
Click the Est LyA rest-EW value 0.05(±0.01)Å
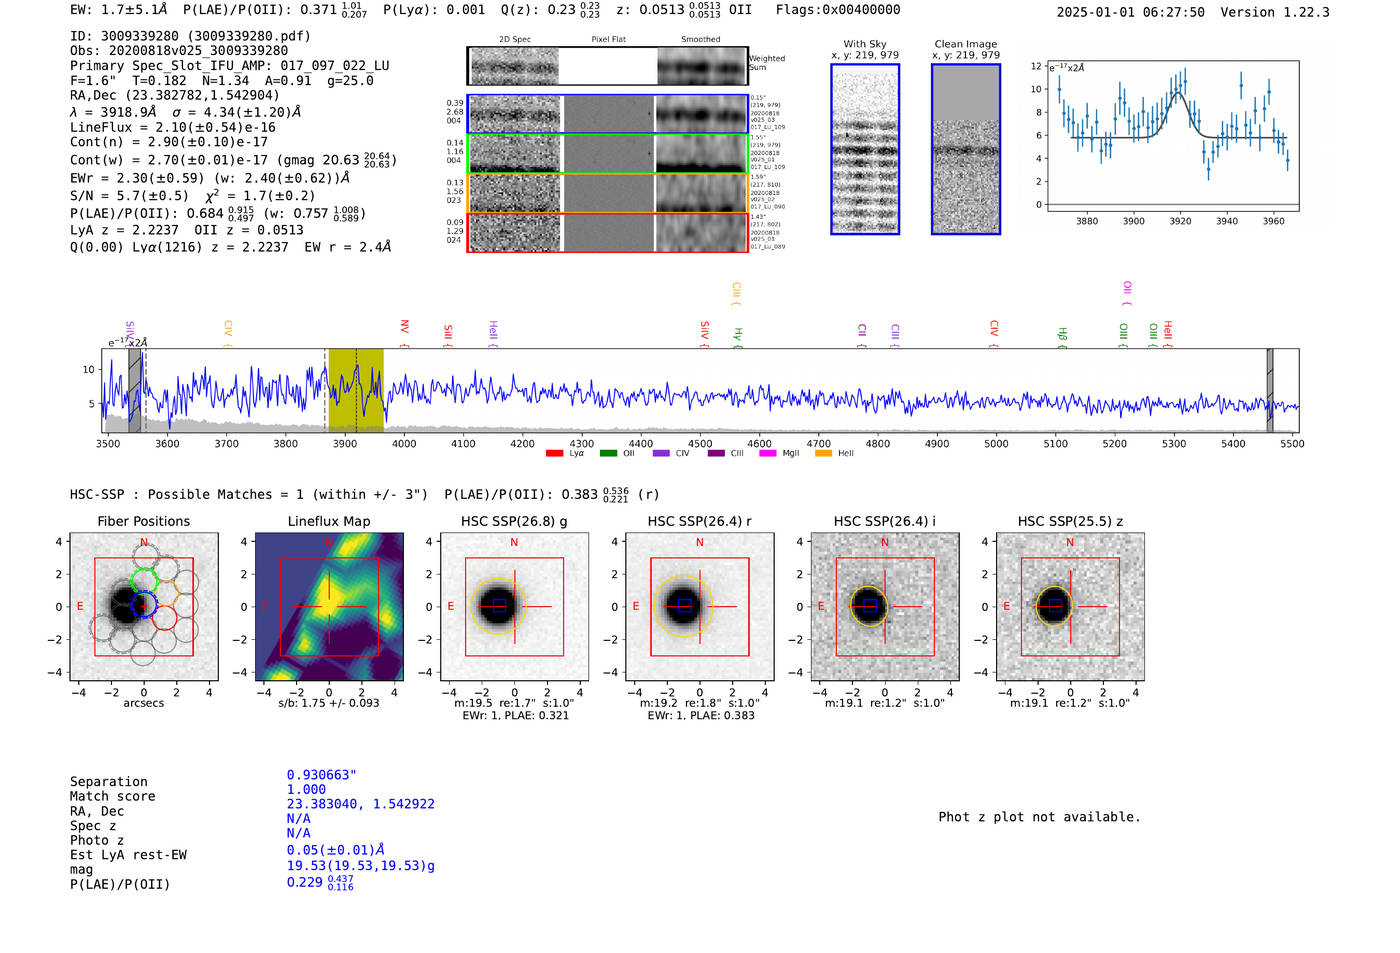pyautogui.click(x=336, y=851)
